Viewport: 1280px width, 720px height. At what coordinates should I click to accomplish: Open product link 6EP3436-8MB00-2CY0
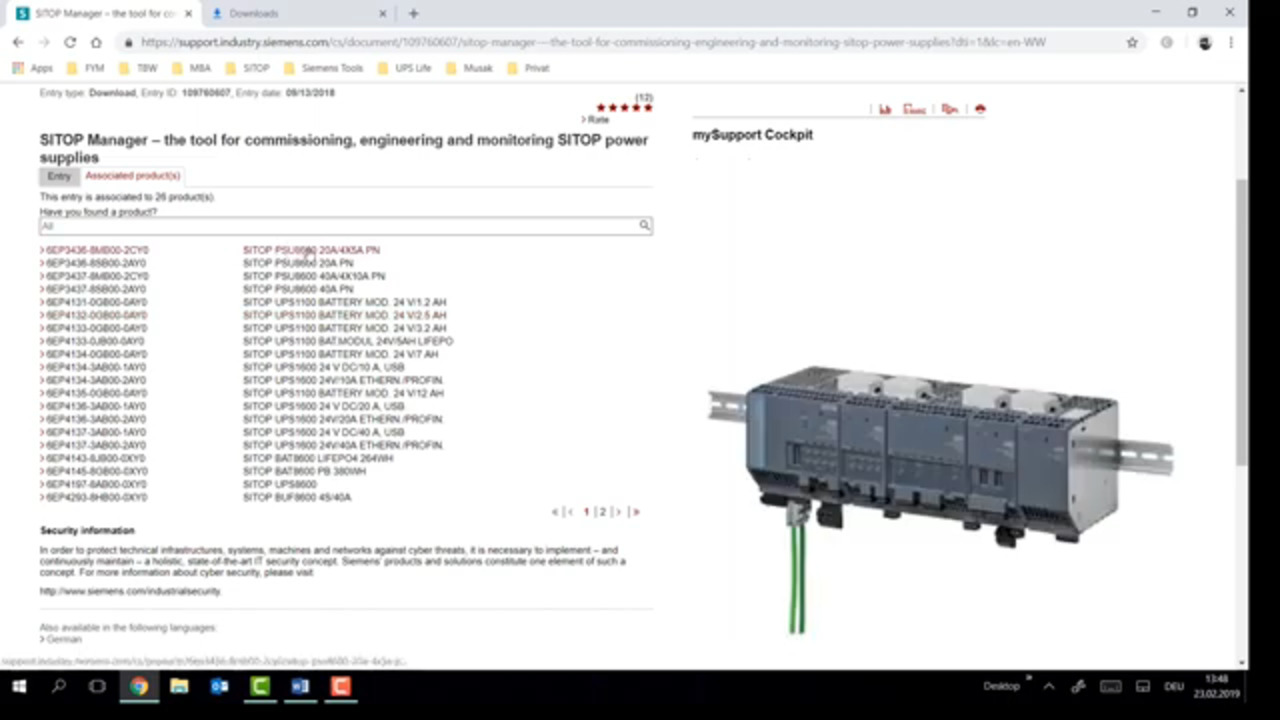tap(96, 250)
